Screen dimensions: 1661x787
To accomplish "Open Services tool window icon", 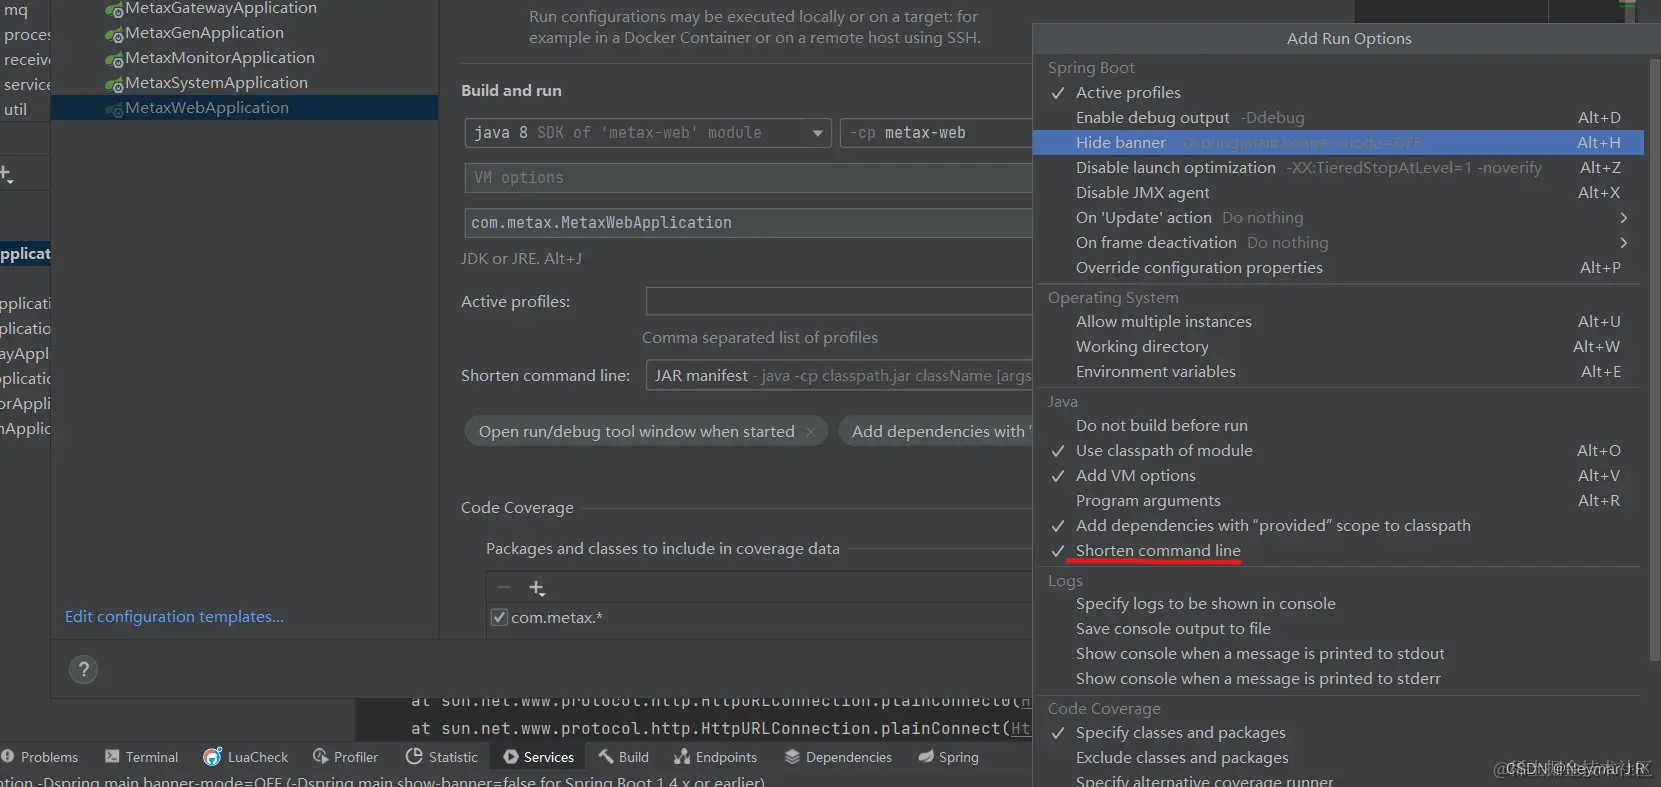I will point(511,757).
